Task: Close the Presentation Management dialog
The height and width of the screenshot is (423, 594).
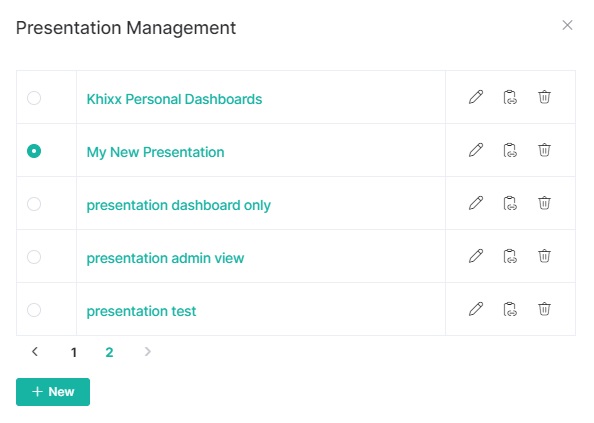Action: (x=567, y=25)
